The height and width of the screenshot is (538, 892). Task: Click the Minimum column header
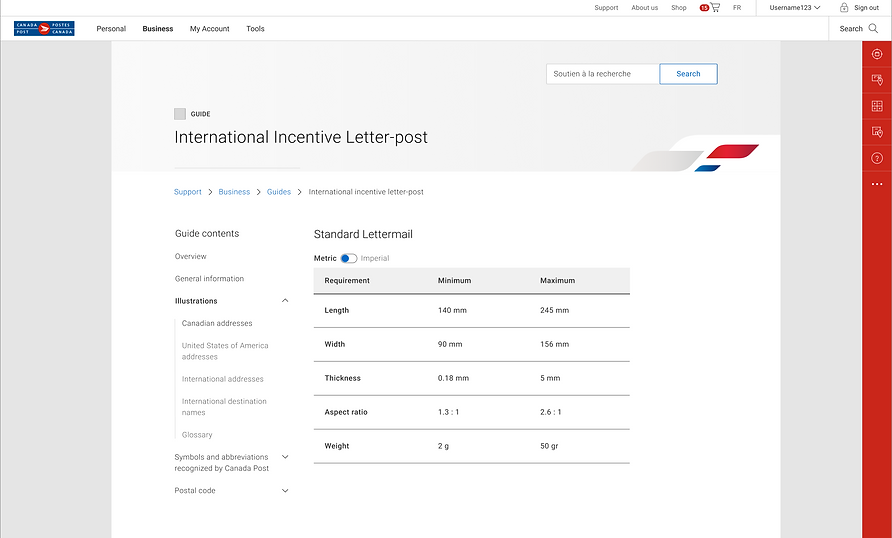click(x=455, y=280)
